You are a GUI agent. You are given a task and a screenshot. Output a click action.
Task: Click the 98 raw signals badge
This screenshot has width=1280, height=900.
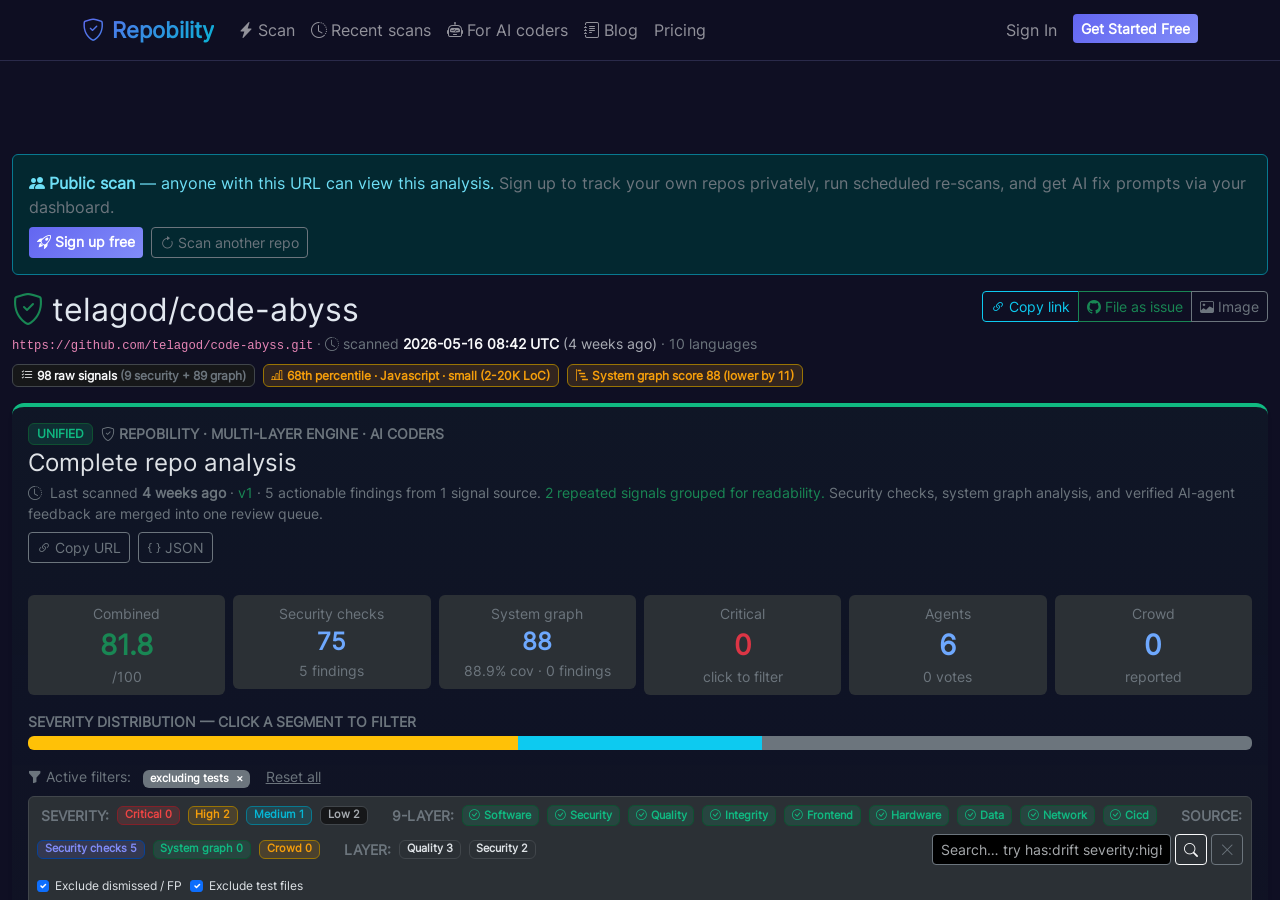tap(133, 376)
